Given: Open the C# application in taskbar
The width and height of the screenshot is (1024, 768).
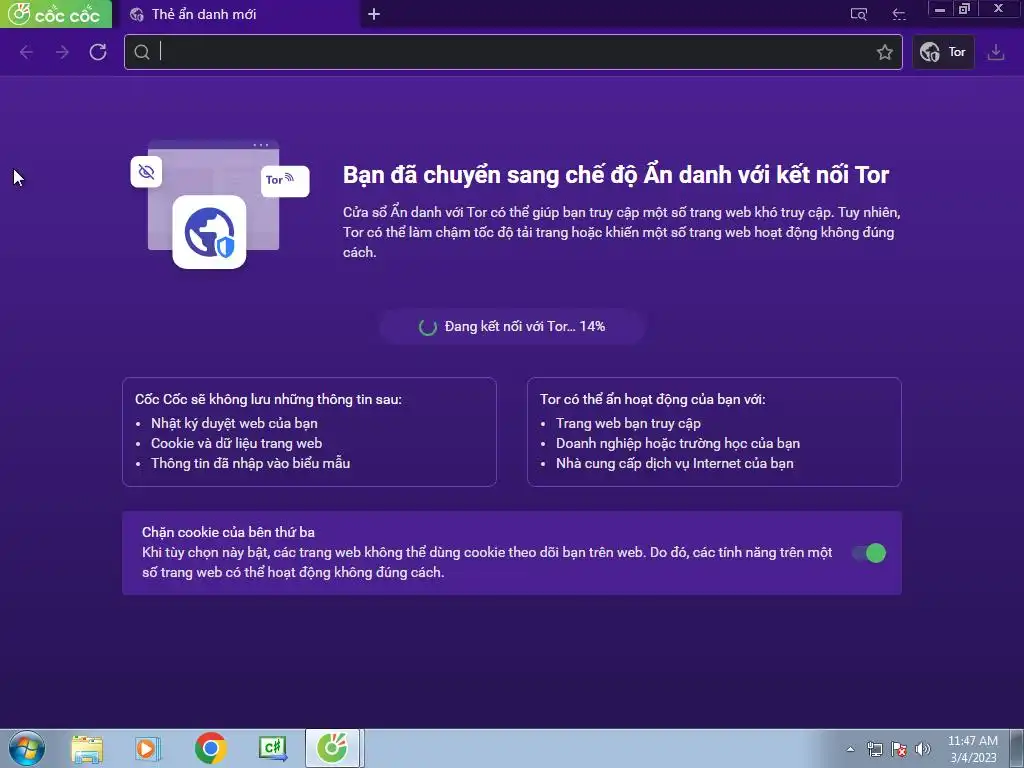Looking at the screenshot, I should [272, 749].
